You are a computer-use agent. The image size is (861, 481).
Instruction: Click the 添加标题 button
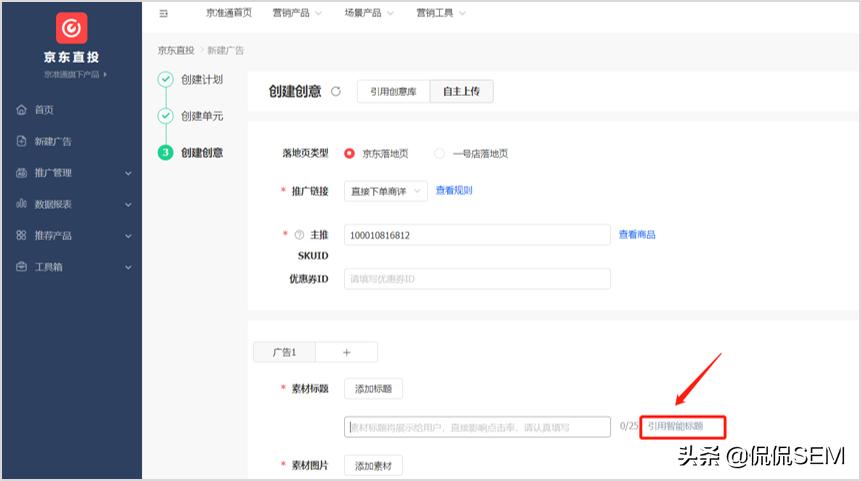pos(373,389)
